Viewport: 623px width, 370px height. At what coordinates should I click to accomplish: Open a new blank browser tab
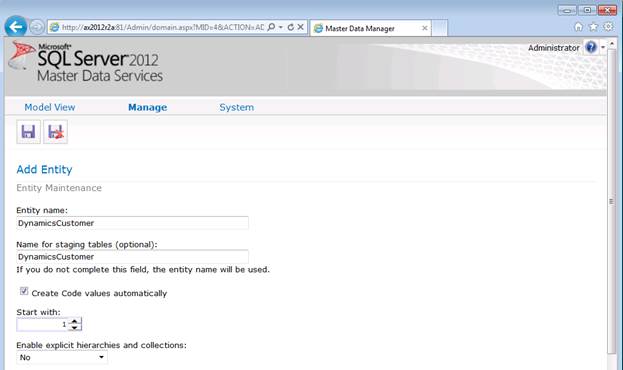pyautogui.click(x=439, y=28)
